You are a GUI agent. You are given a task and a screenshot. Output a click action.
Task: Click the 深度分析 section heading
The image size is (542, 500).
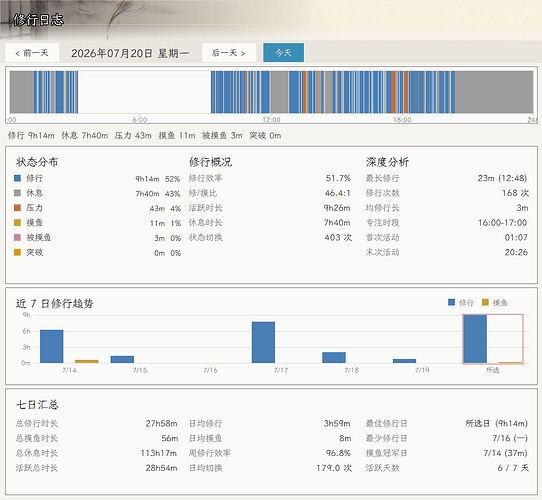tap(387, 162)
